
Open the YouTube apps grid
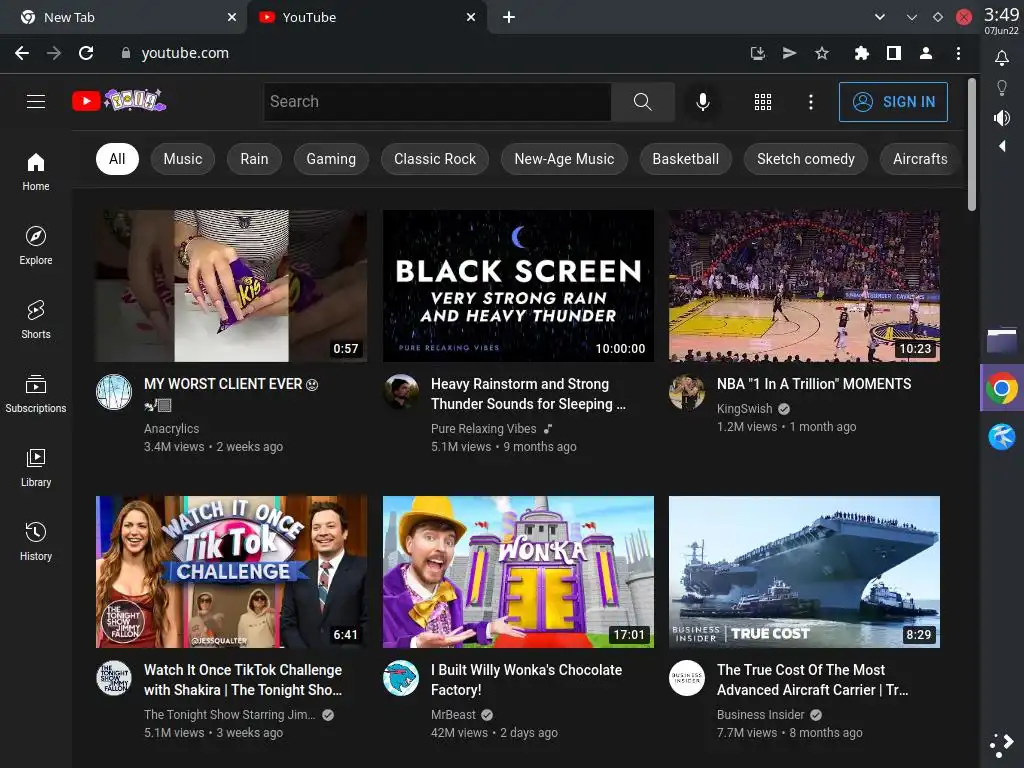point(763,102)
